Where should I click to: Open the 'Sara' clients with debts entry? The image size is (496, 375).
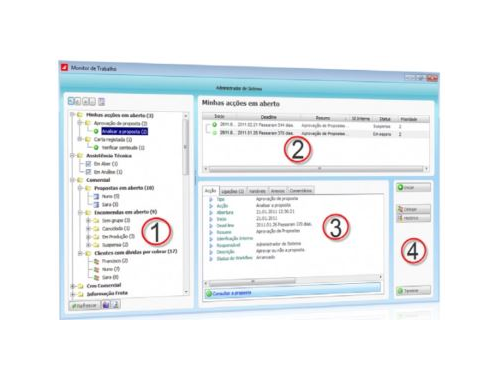coord(110,277)
